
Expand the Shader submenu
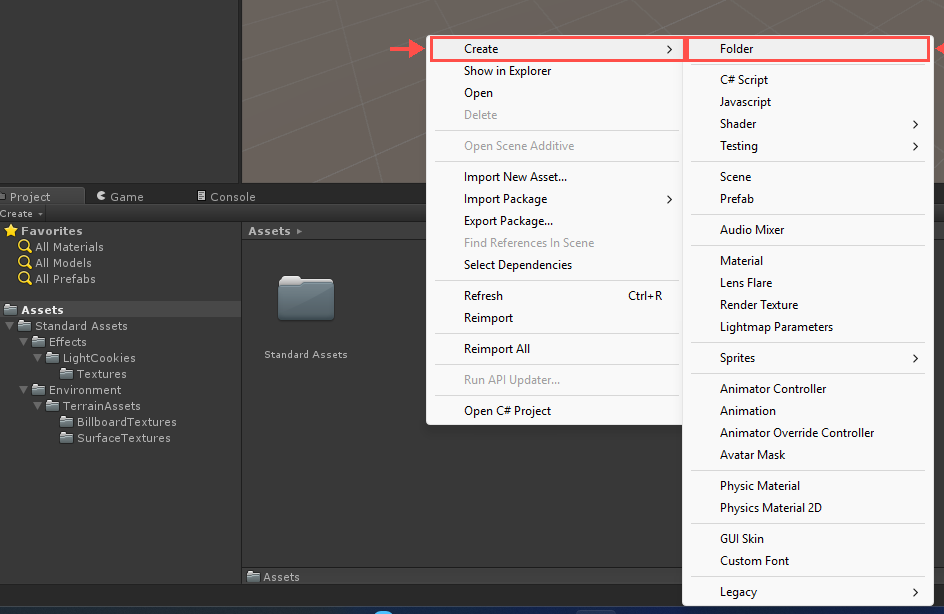tap(915, 124)
